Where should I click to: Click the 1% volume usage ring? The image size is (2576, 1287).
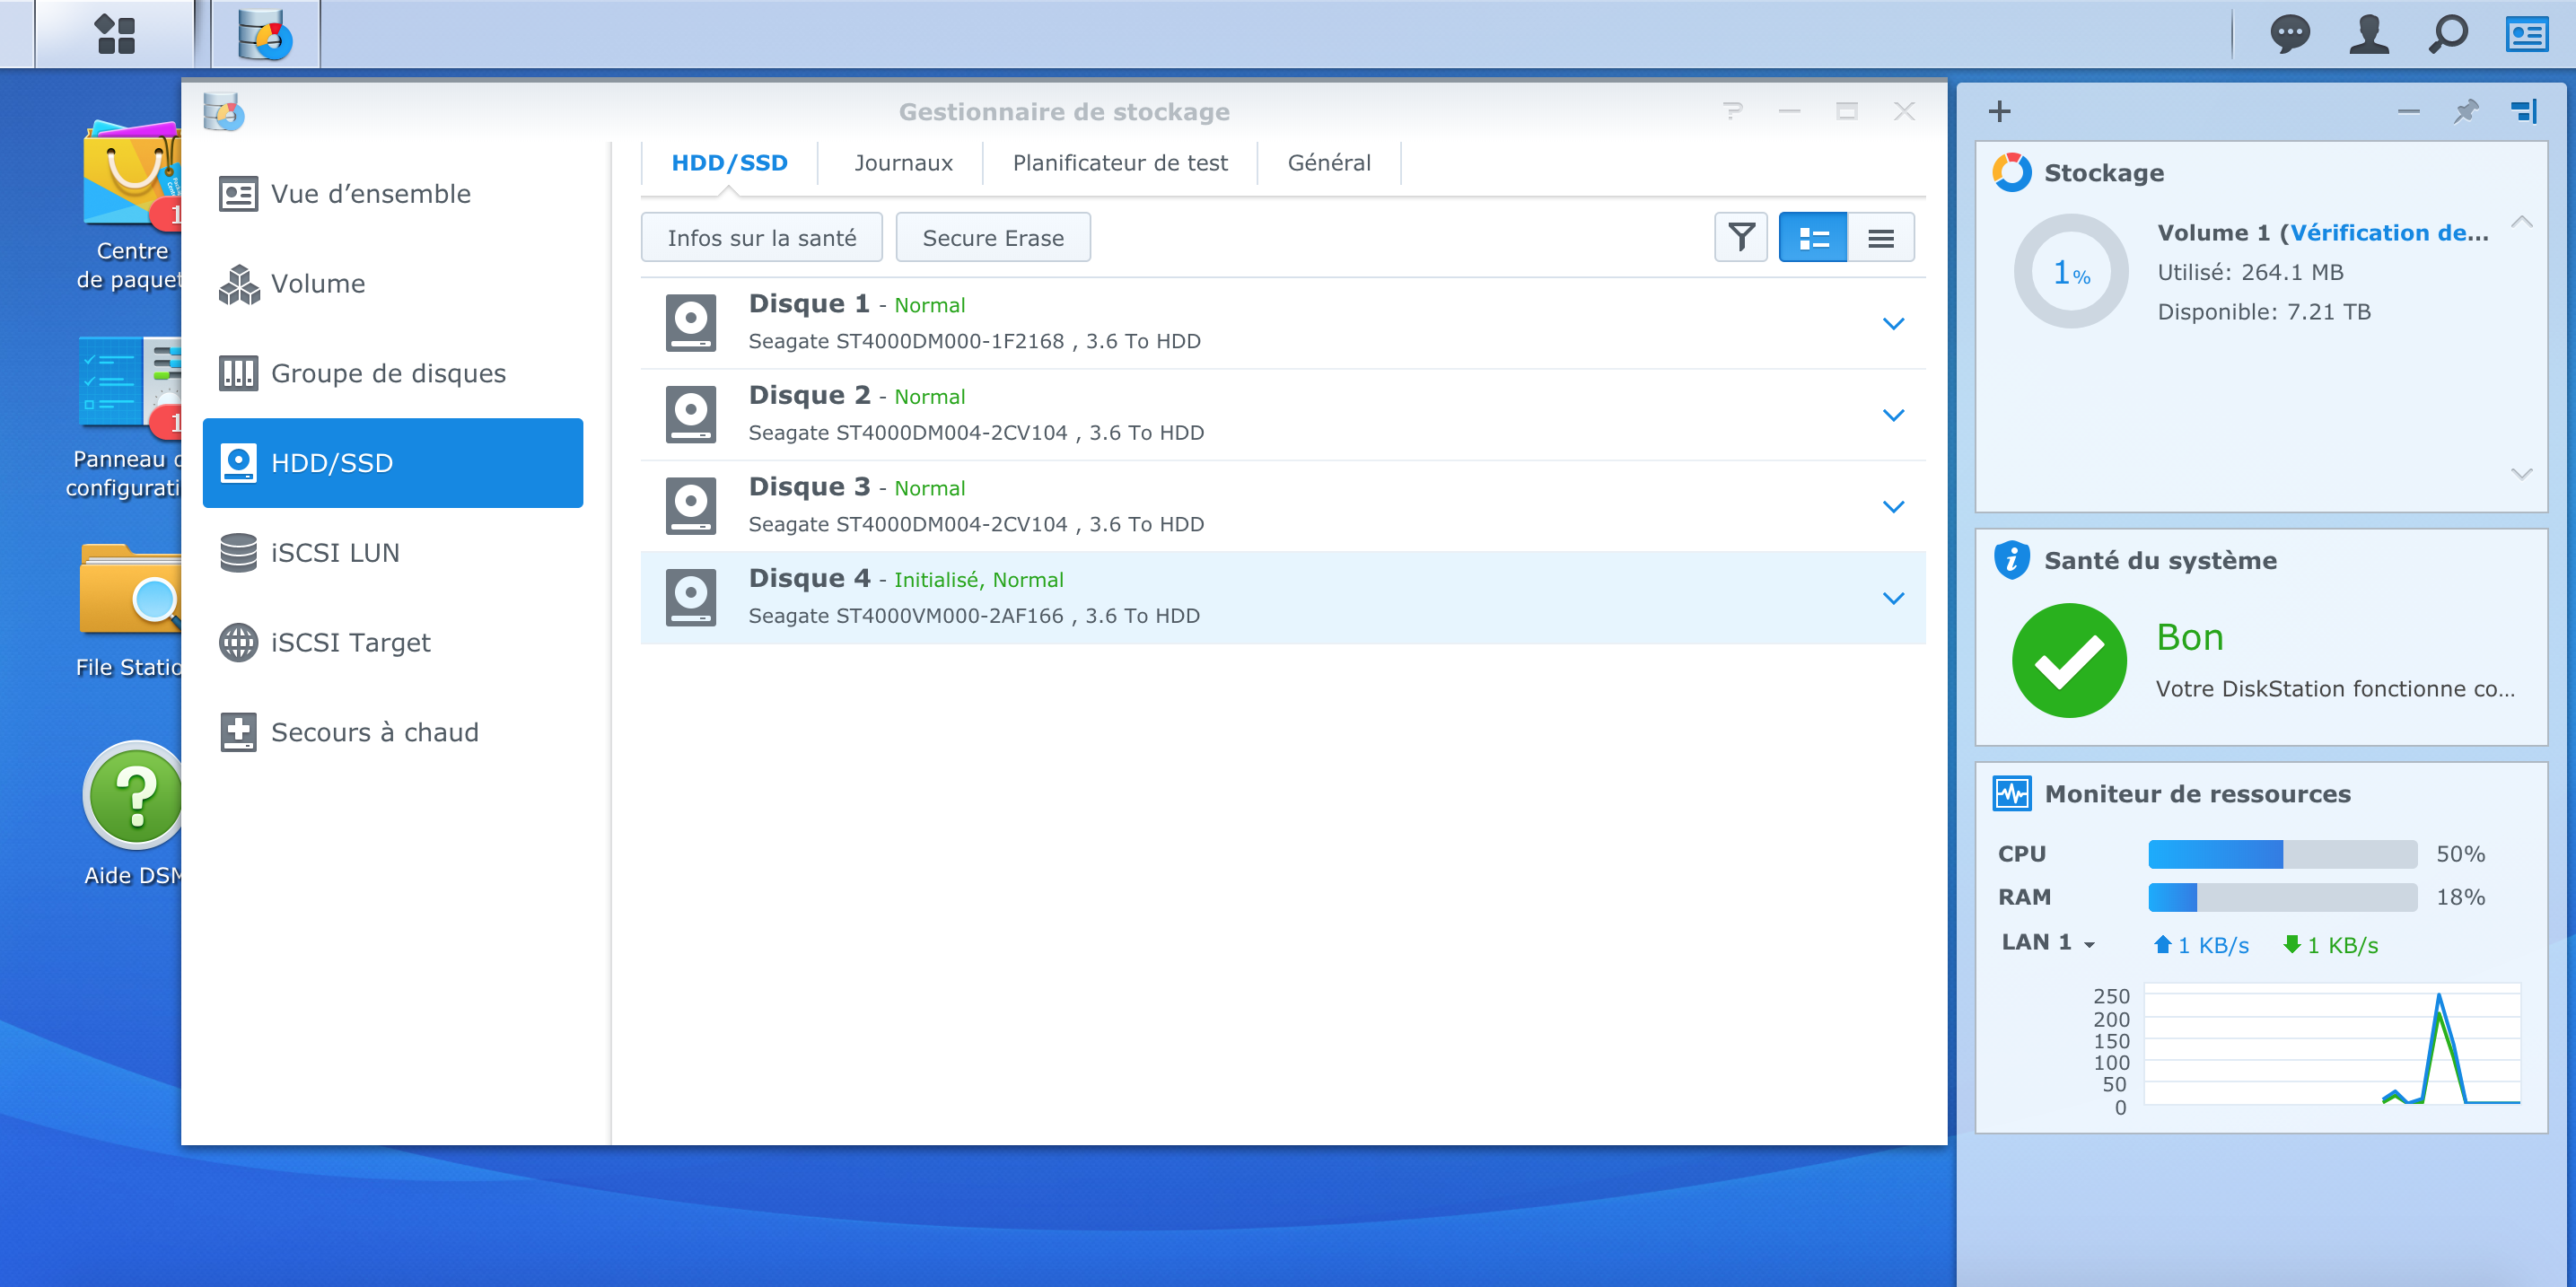coord(2071,271)
